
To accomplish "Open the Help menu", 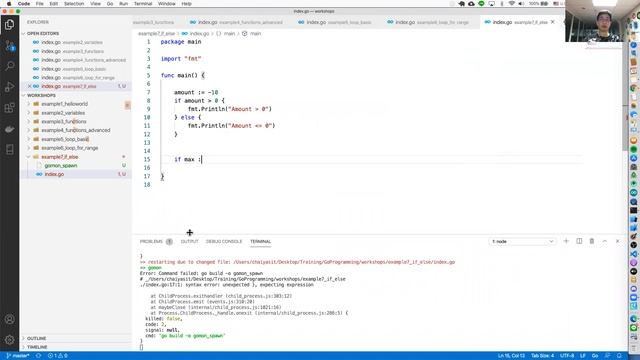I will [187, 4].
